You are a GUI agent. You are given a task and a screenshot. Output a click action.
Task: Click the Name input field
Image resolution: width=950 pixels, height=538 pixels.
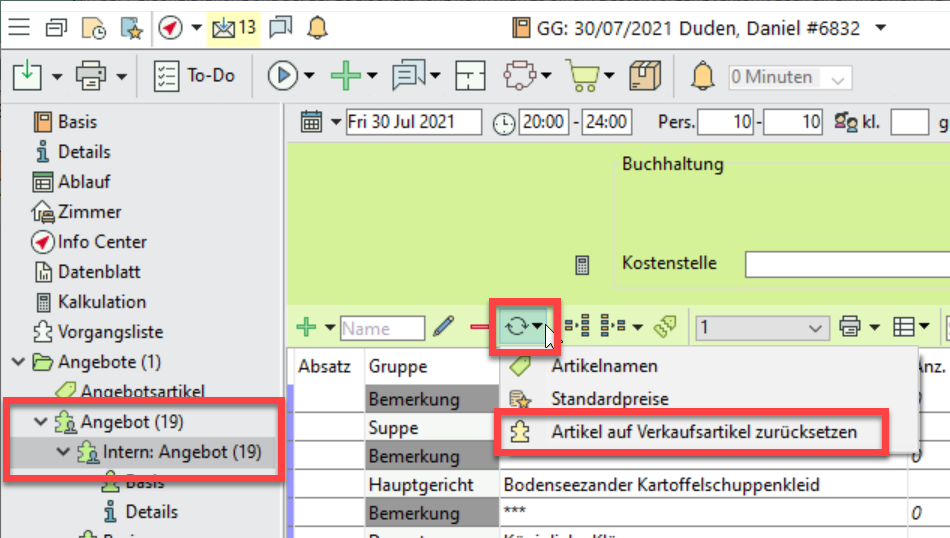[x=382, y=328]
